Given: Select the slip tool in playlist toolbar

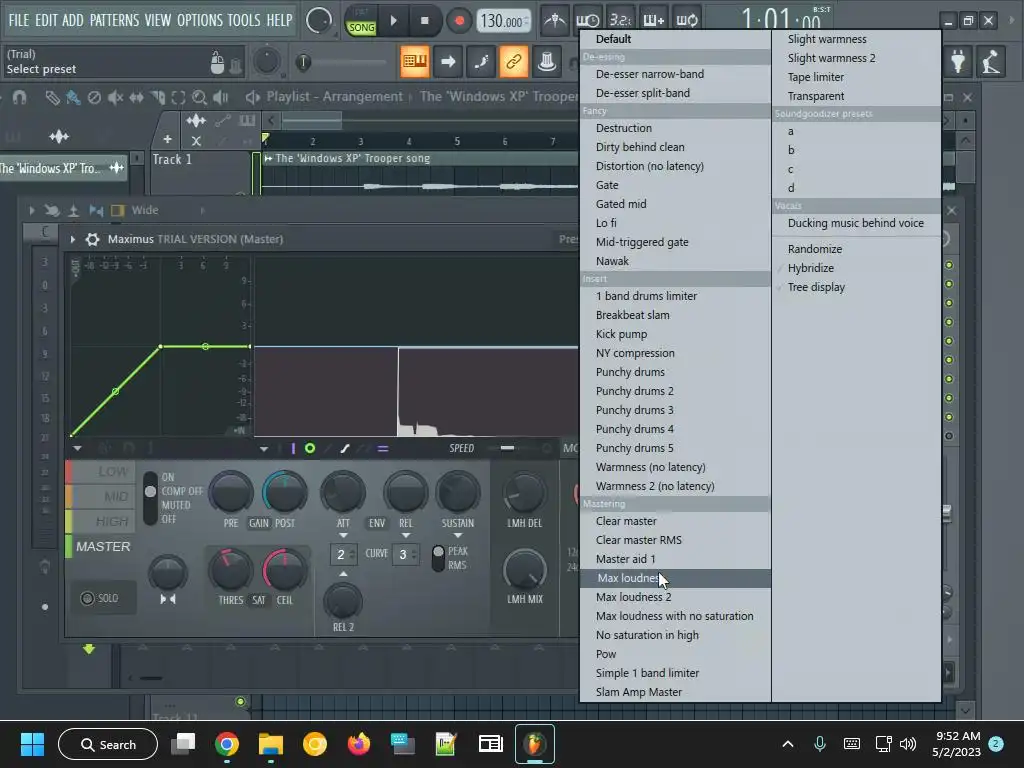Looking at the screenshot, I should (x=136, y=98).
